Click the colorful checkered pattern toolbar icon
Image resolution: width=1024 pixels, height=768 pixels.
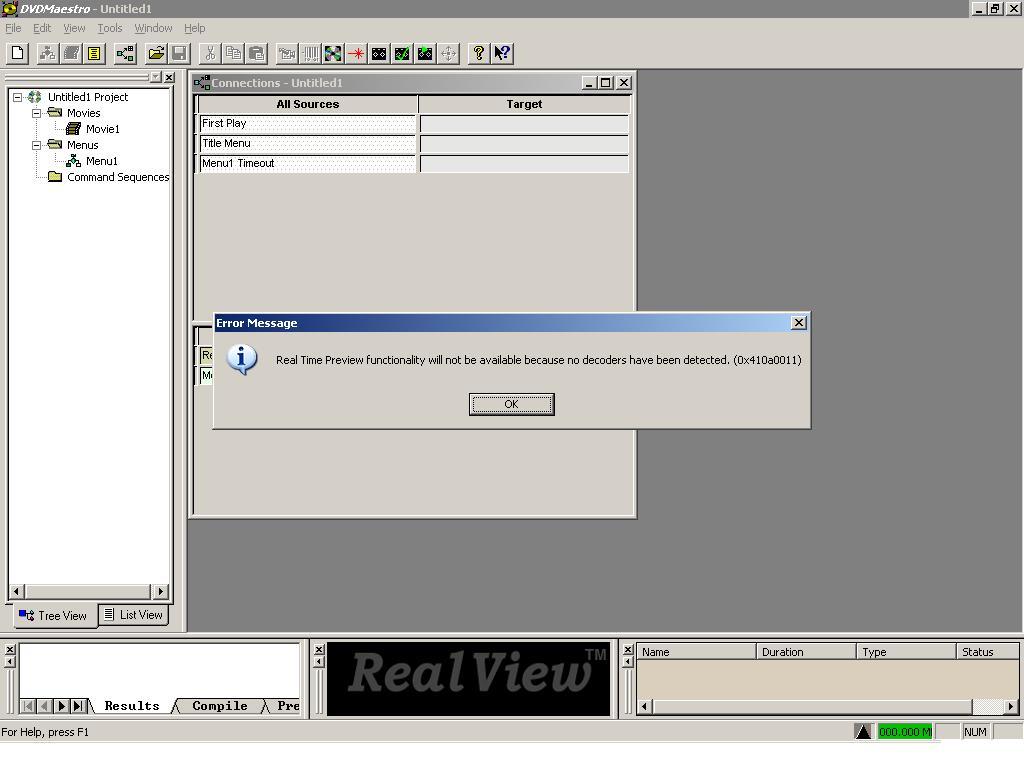333,53
